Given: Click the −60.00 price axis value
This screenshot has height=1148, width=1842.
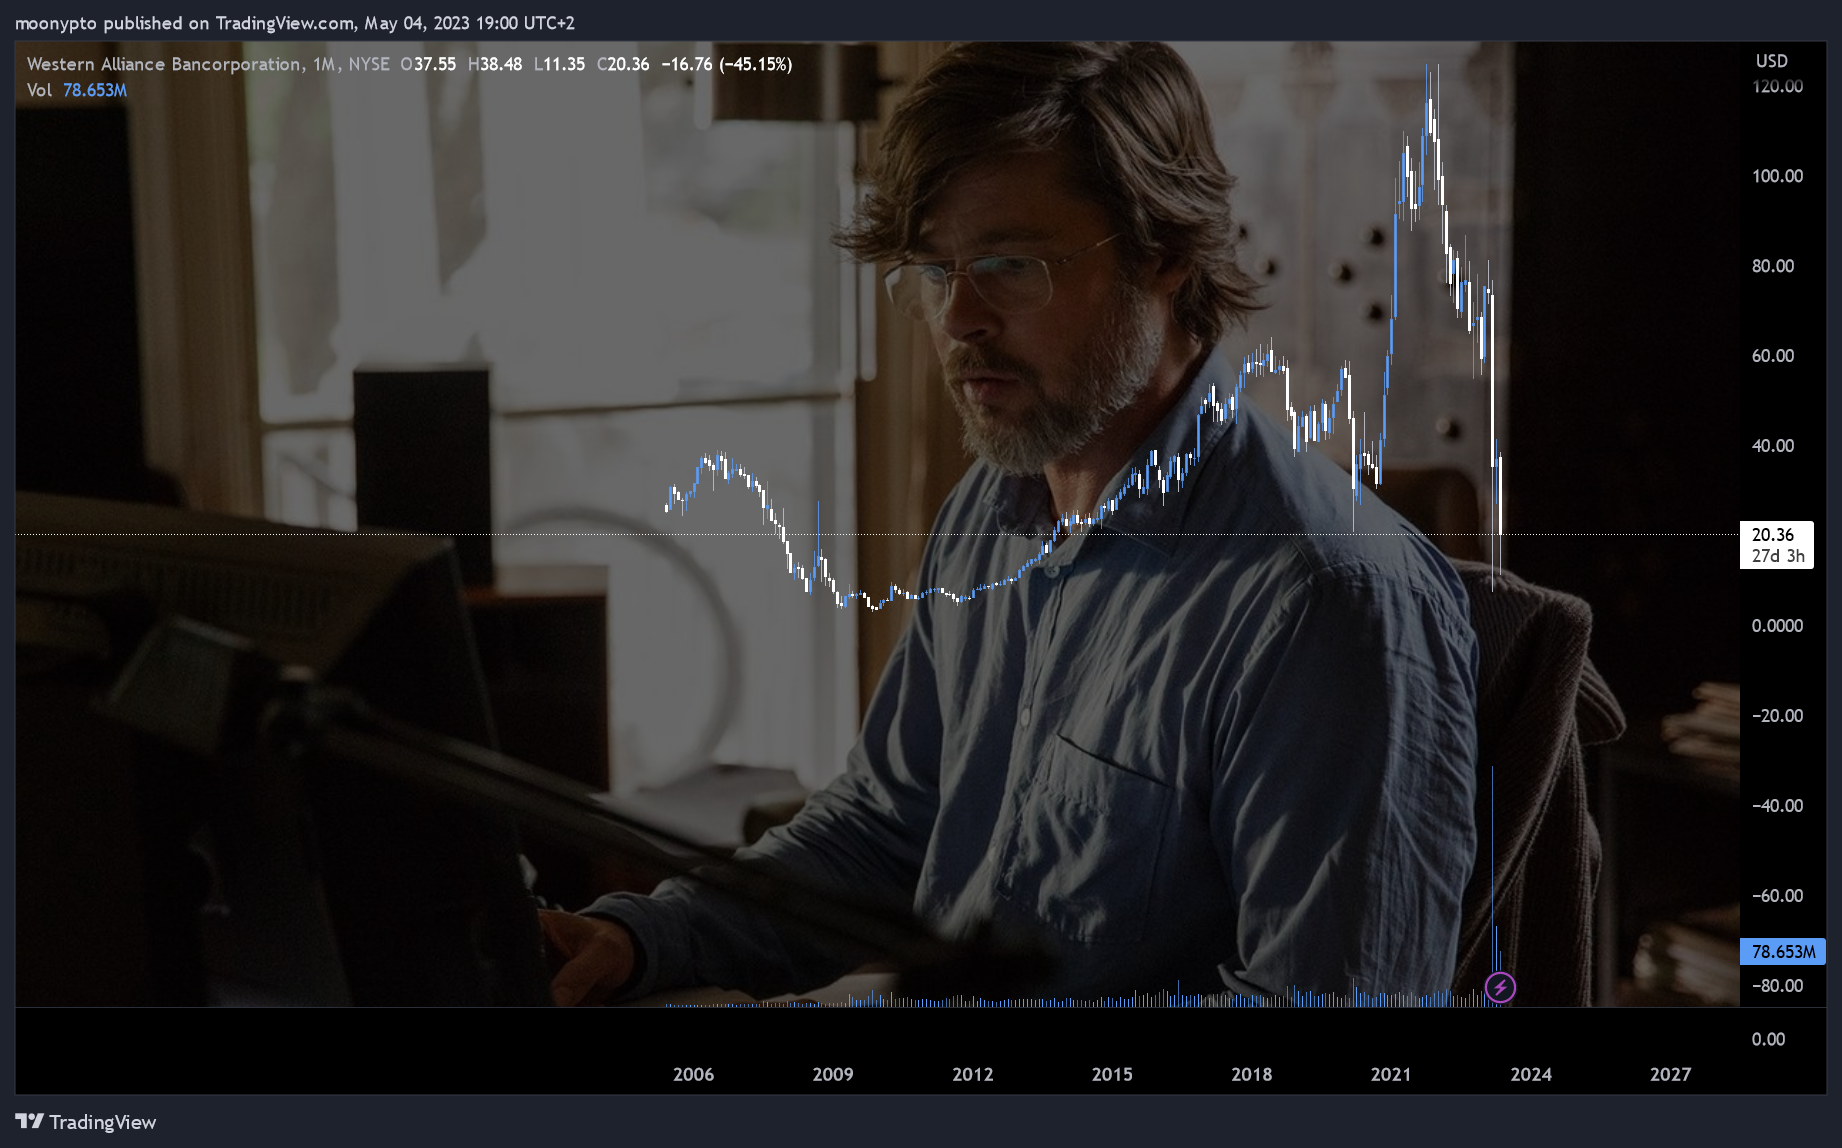Looking at the screenshot, I should [x=1777, y=896].
